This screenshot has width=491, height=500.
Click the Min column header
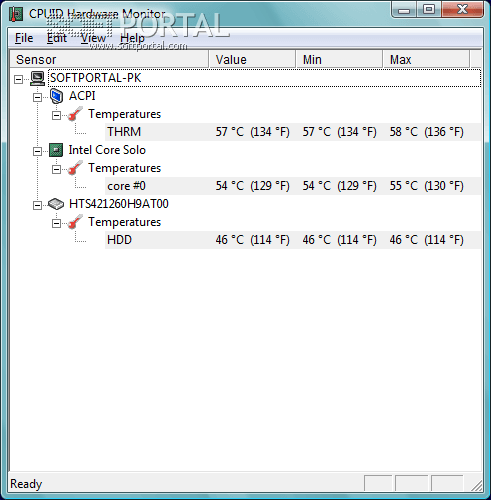(339, 60)
